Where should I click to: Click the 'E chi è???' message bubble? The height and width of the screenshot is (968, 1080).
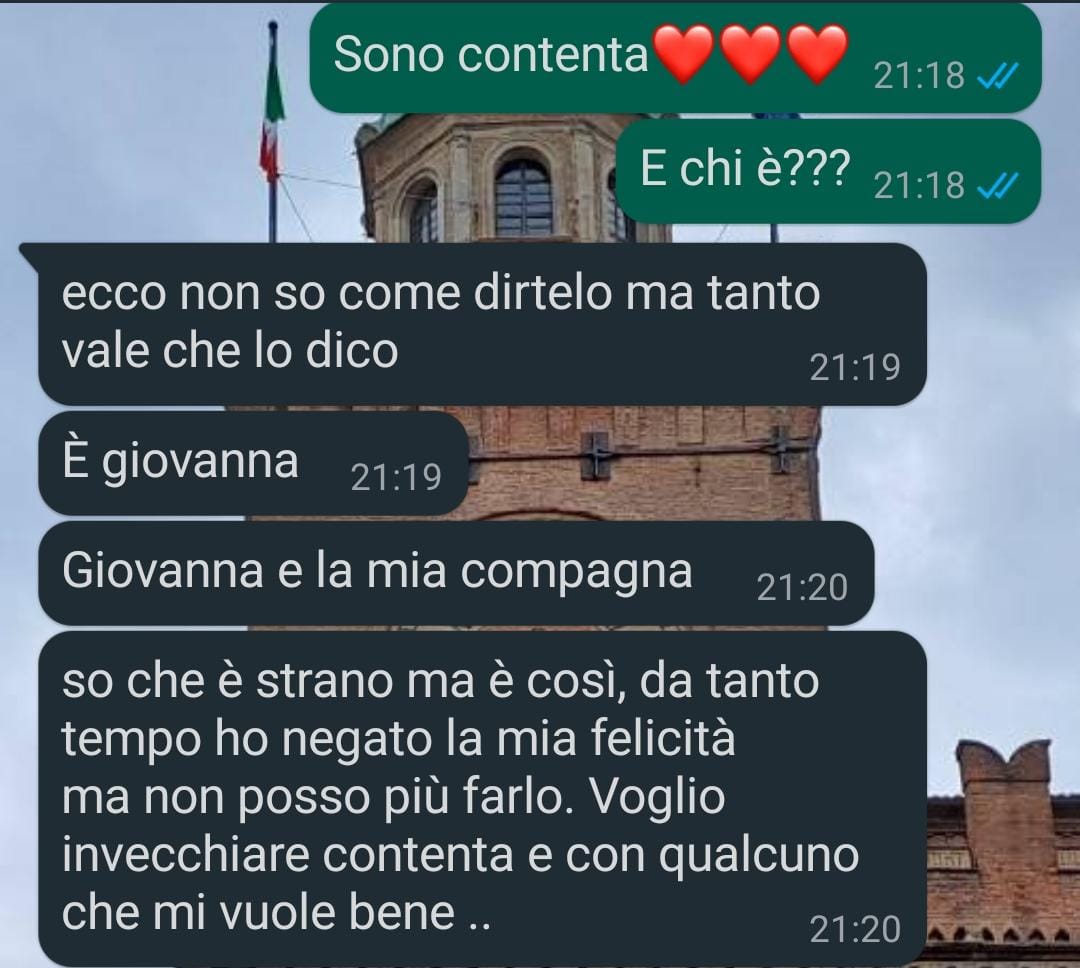828,172
